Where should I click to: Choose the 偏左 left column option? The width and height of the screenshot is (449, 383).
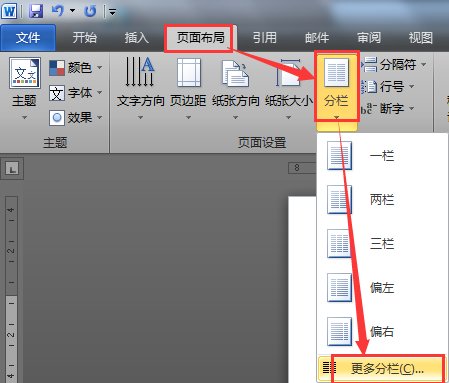382,287
